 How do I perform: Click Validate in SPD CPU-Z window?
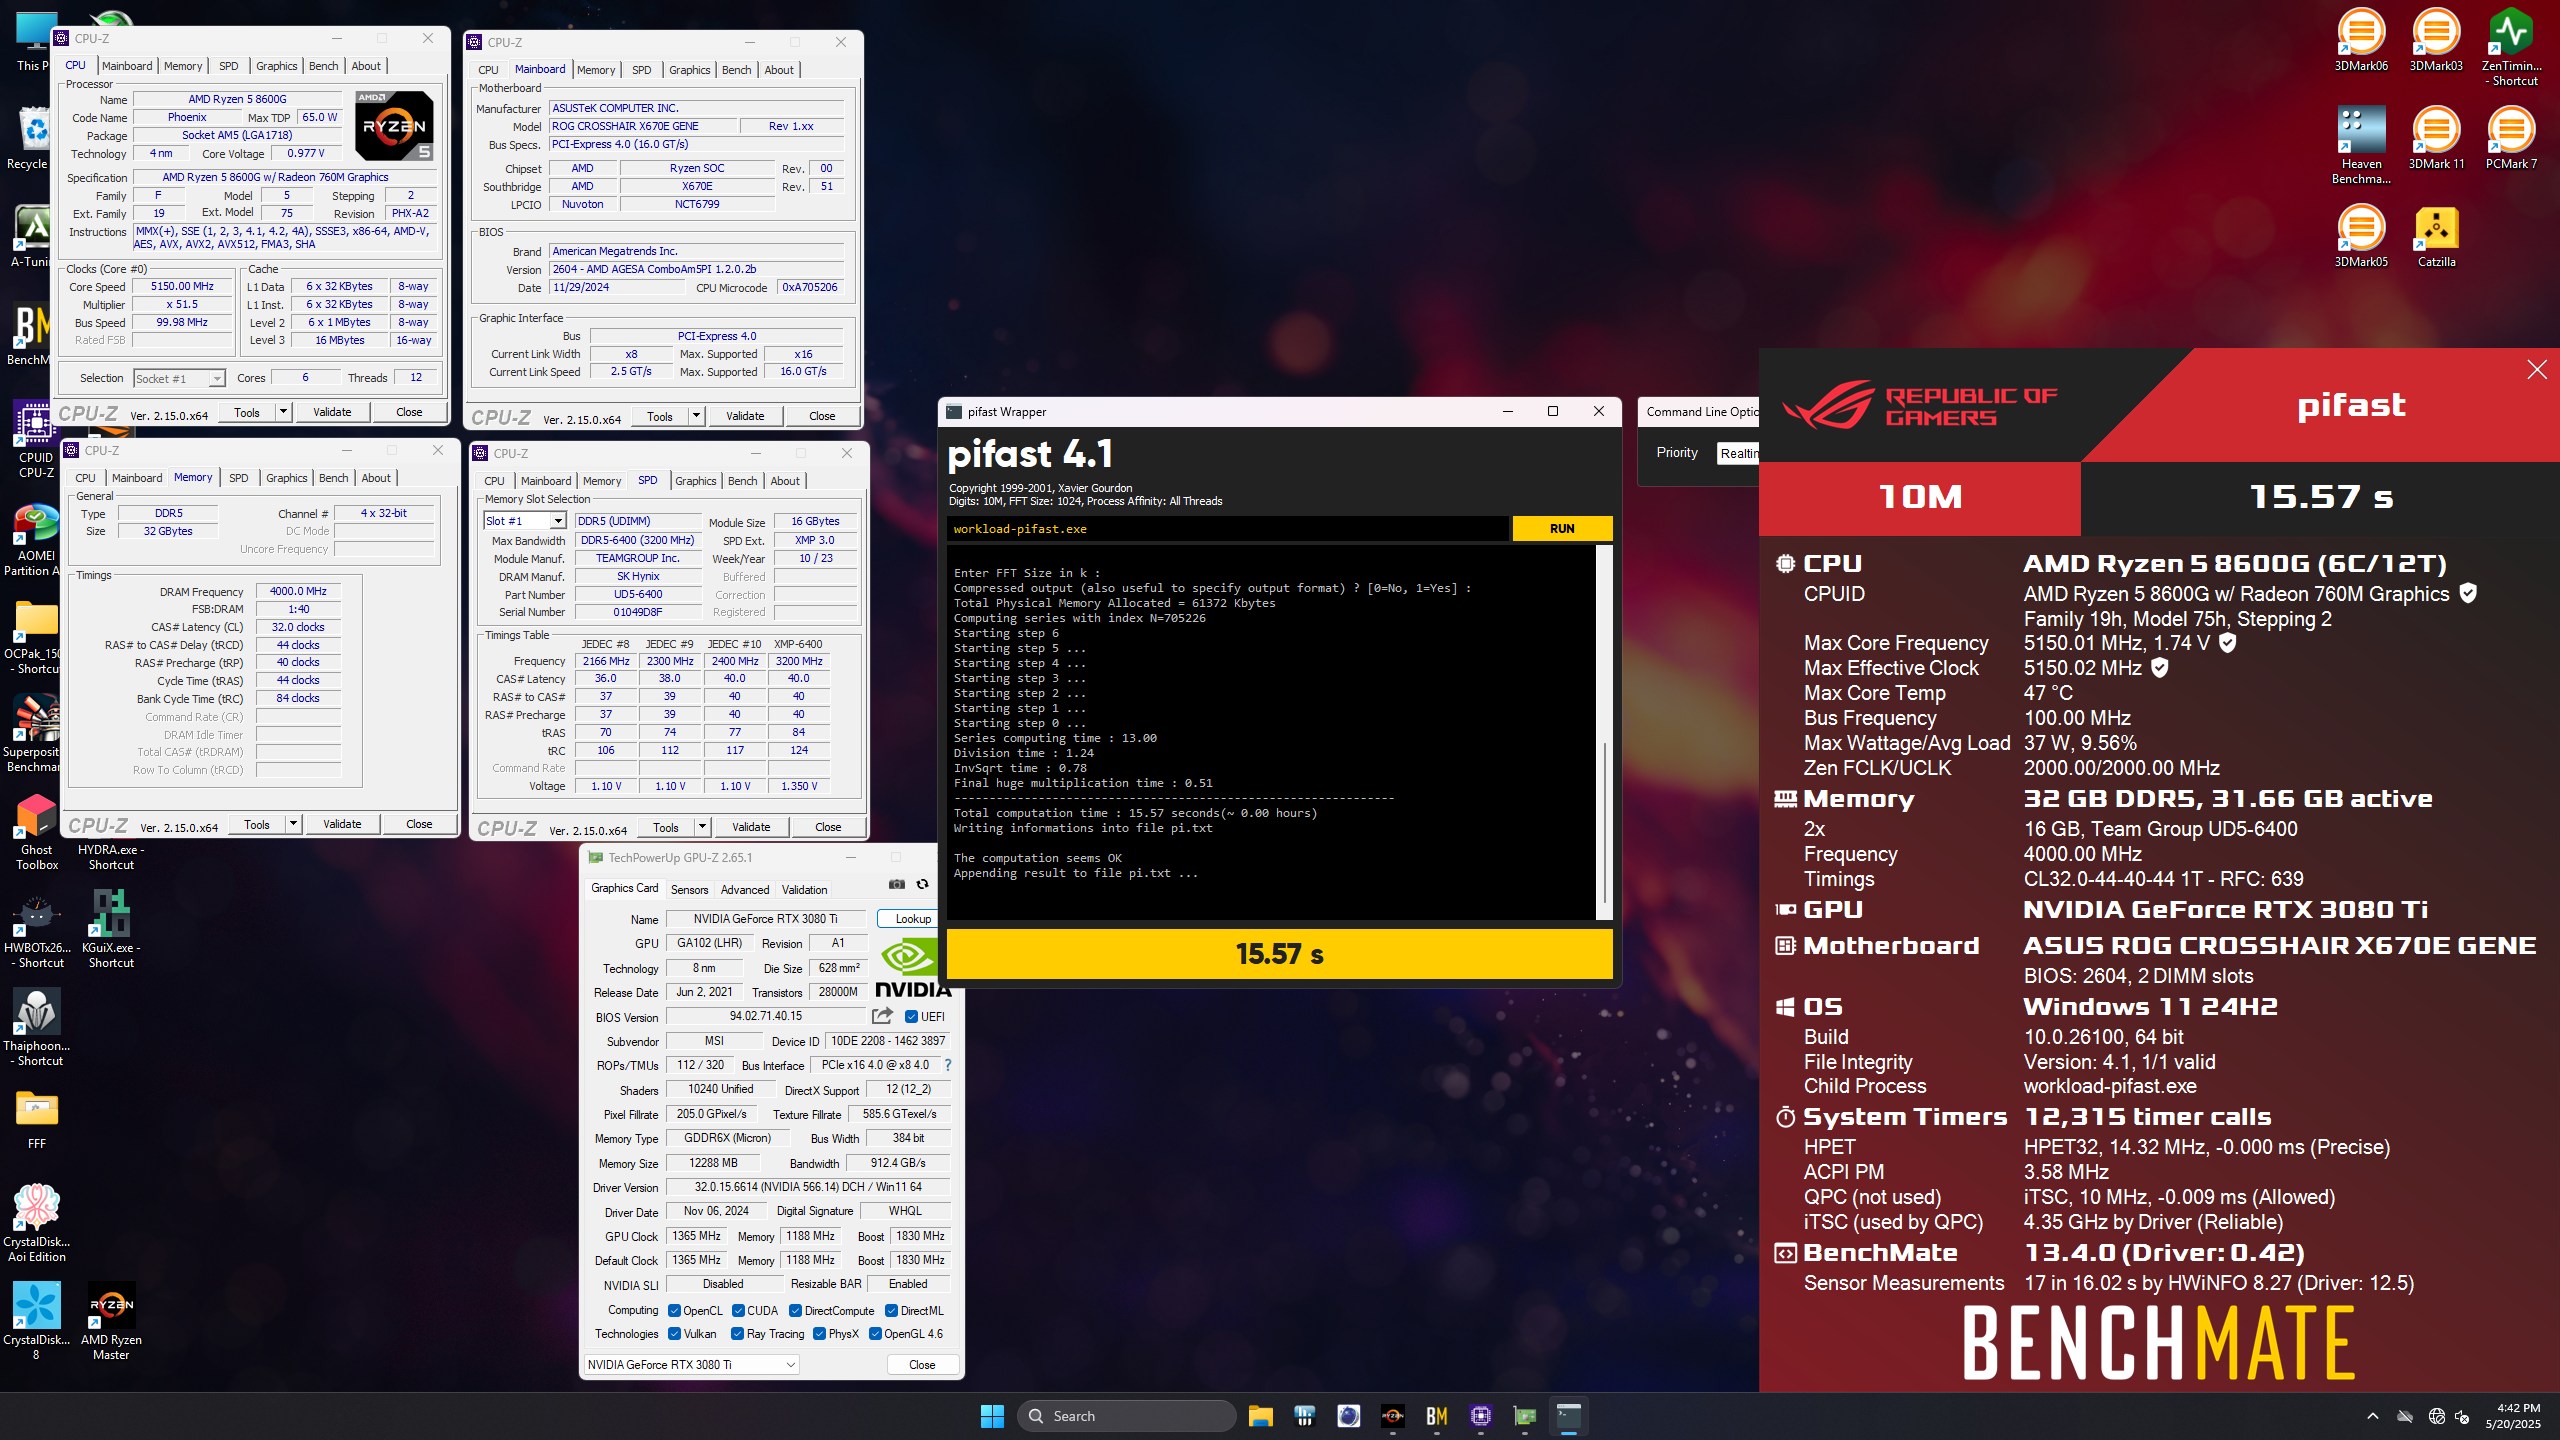click(x=751, y=827)
